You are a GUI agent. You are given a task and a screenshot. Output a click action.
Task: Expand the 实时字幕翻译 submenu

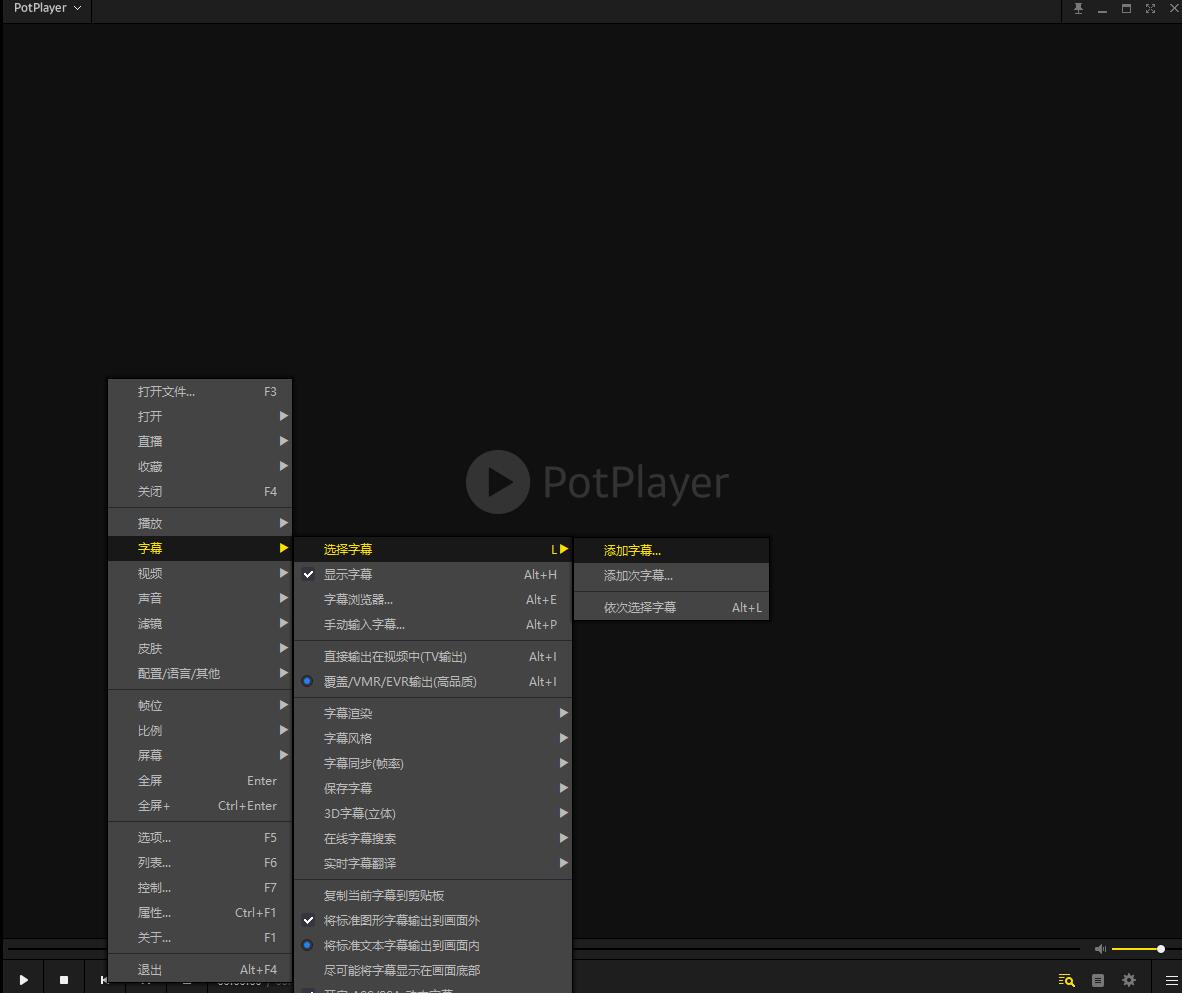point(433,863)
